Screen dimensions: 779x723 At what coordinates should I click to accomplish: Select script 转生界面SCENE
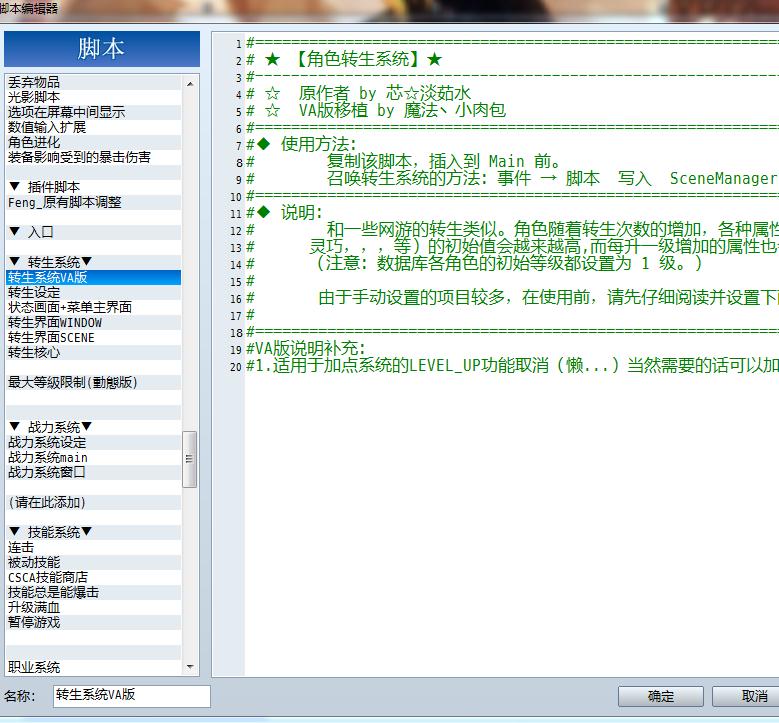(93, 337)
